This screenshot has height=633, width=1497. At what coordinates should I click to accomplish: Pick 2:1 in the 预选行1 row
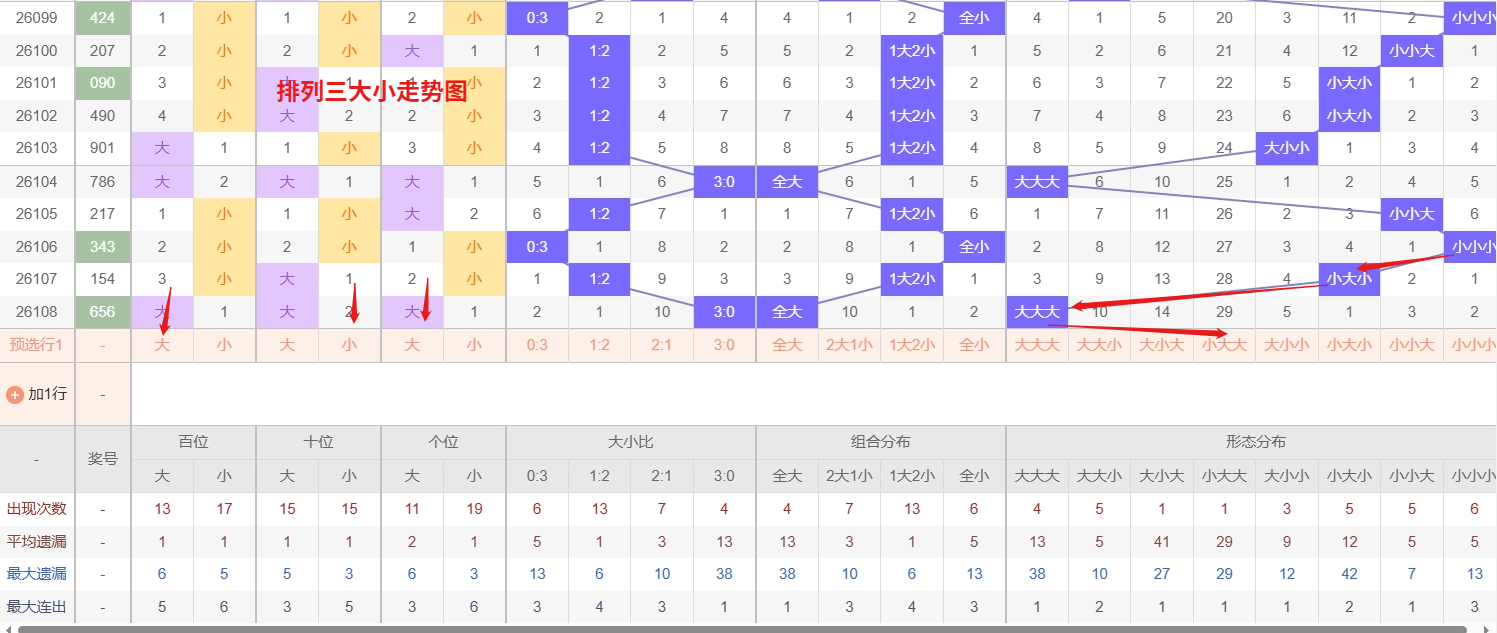tap(662, 345)
